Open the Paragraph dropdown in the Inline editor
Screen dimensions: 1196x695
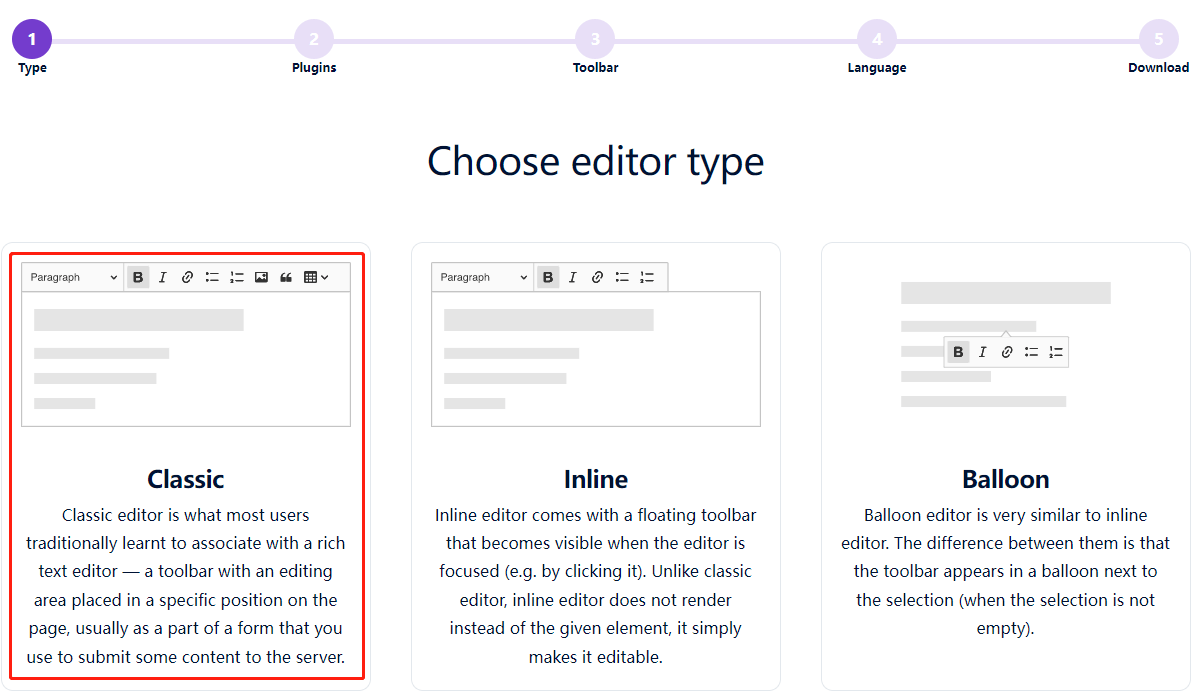click(x=481, y=277)
